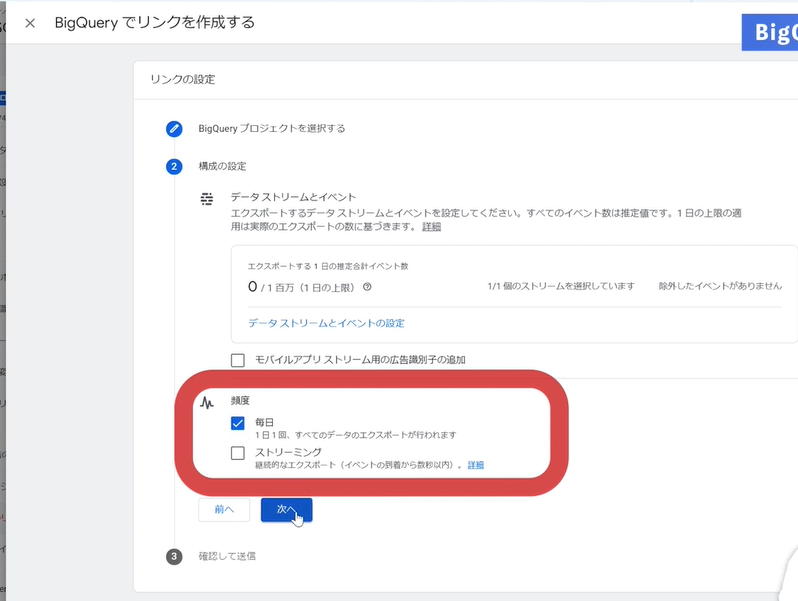Check モバイルアプリ ストリーム用の広告識別子の追加 box
Viewport: 798px width, 601px height.
coord(238,360)
